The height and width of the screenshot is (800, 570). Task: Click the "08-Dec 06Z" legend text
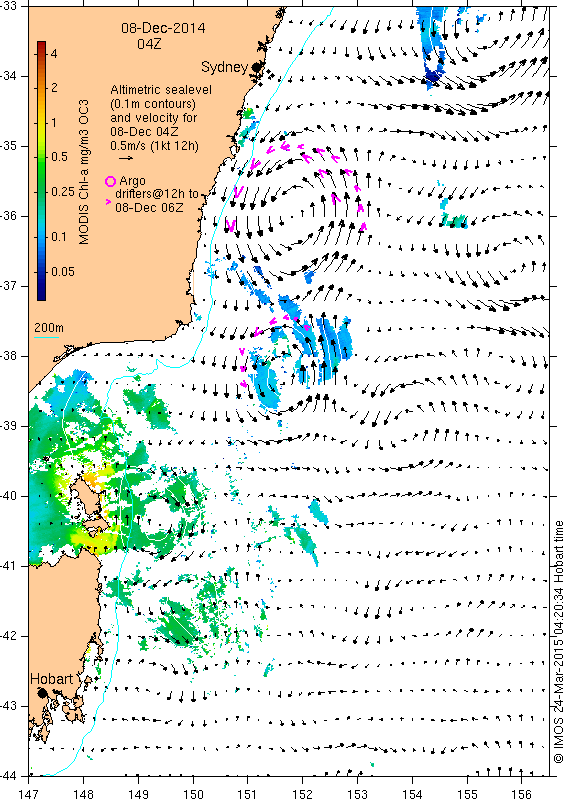[x=148, y=208]
